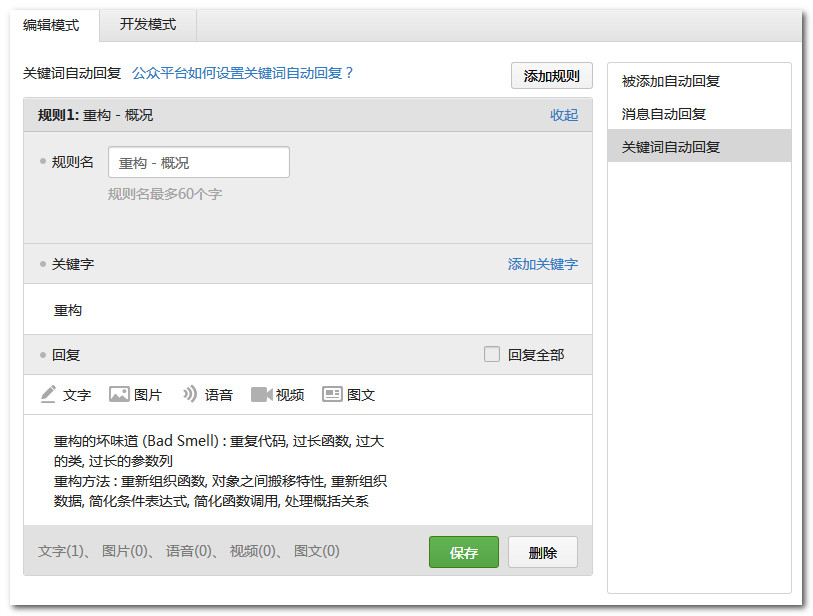Screen dimensions: 813x616
Task: Click the reply text content area
Action: point(308,470)
